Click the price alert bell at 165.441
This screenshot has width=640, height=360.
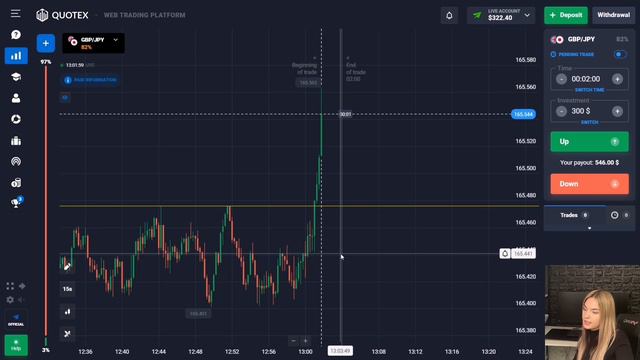click(x=505, y=254)
